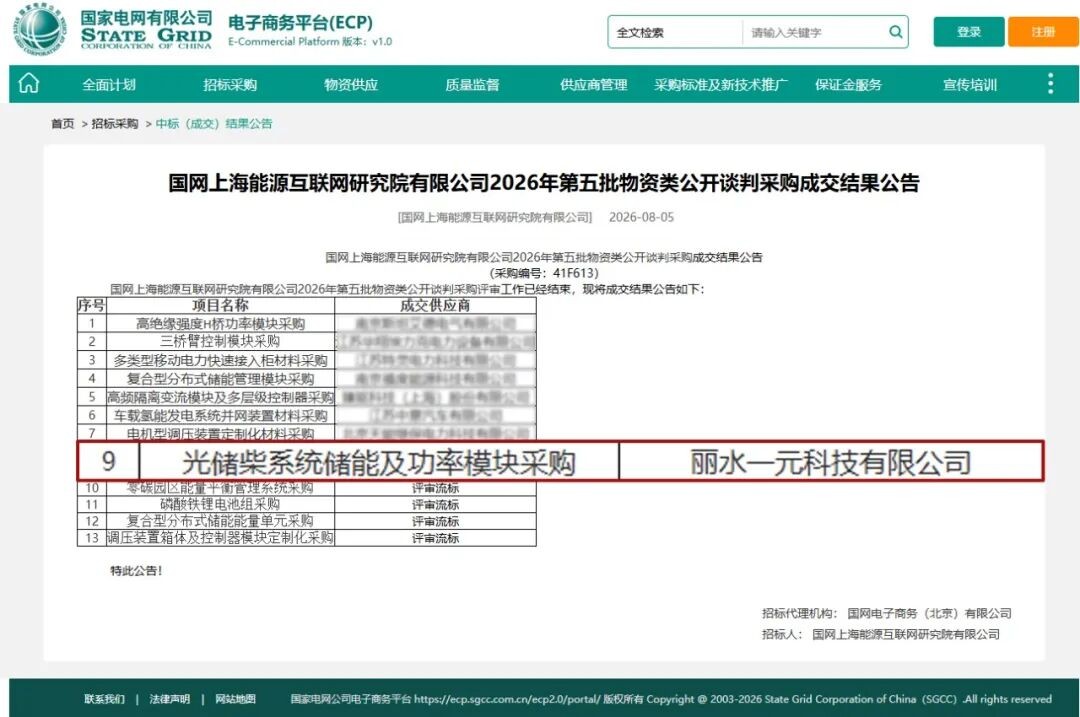Image resolution: width=1080 pixels, height=717 pixels.
Task: Click the State Grid globe logo
Action: point(40,29)
